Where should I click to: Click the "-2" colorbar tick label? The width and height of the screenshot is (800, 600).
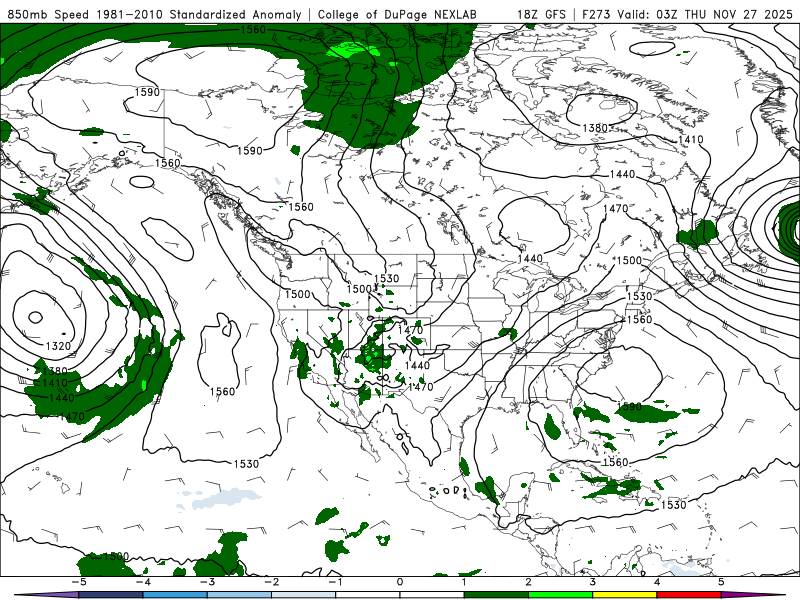271,582
